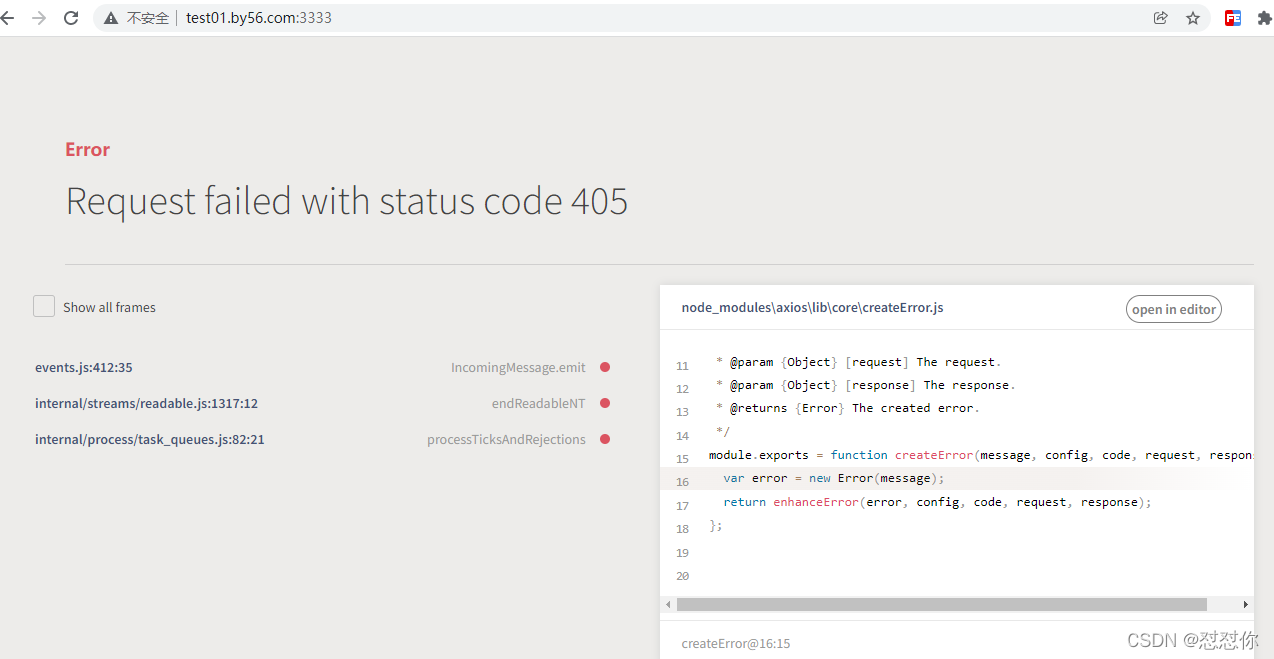
Task: Select the events.js:412:35 stack frame
Action: (84, 367)
